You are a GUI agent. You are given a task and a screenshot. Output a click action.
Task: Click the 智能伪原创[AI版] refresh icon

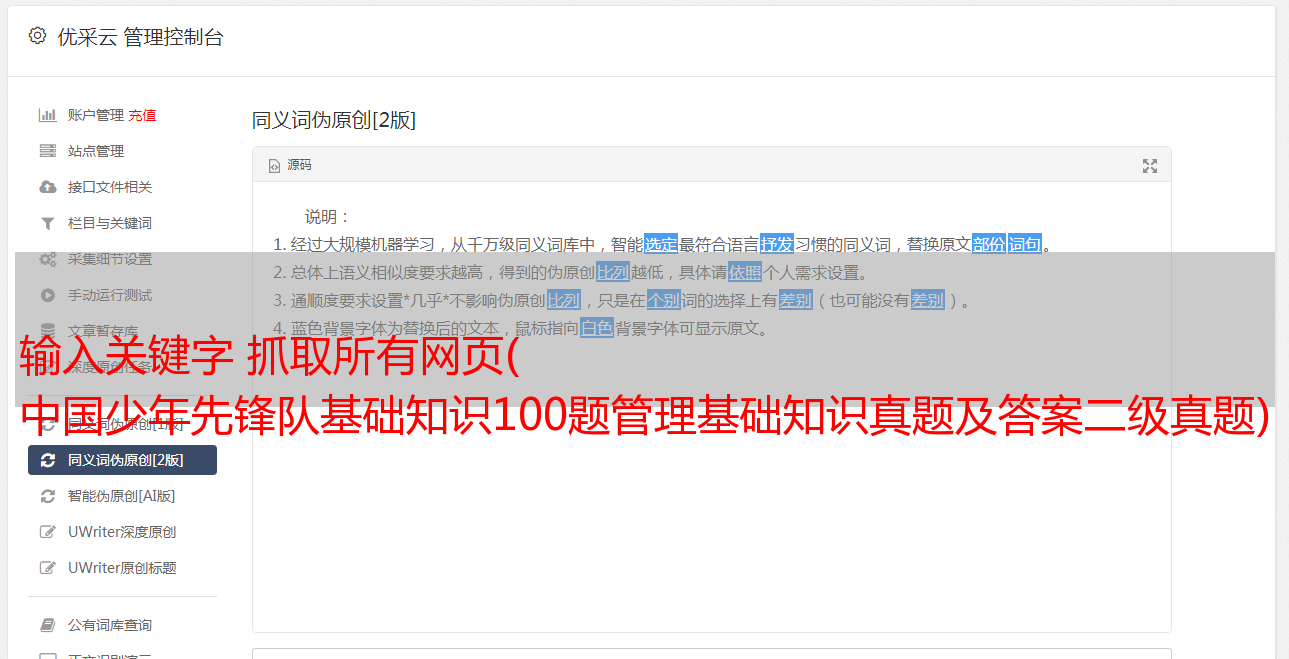point(47,496)
